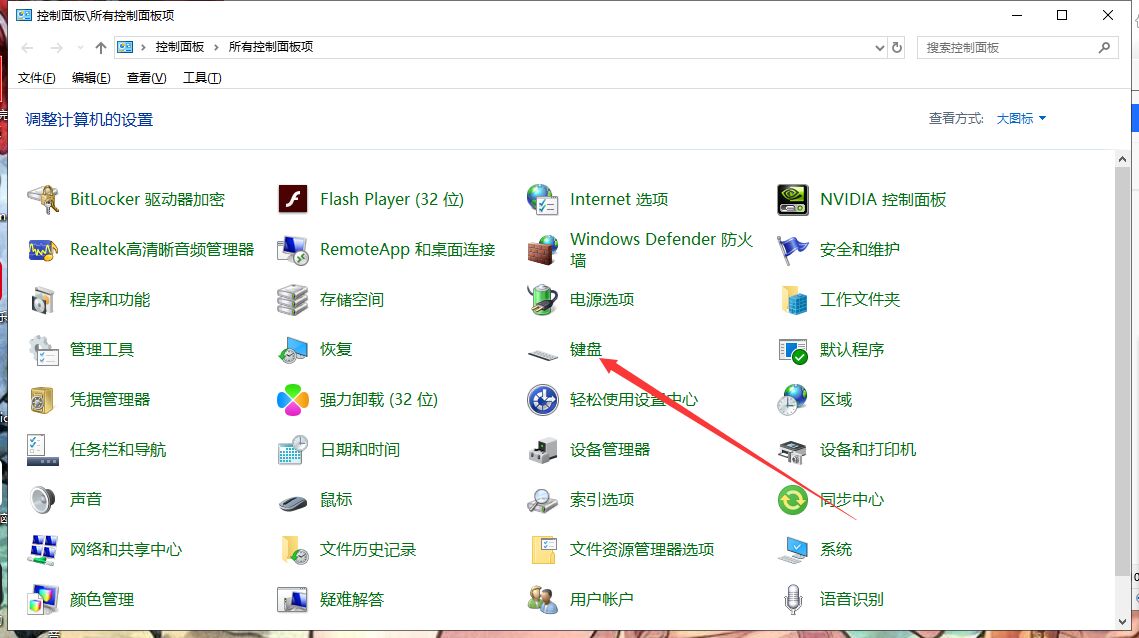Open the 大图标 view mode dropdown
Image resolution: width=1139 pixels, height=638 pixels.
point(1021,118)
